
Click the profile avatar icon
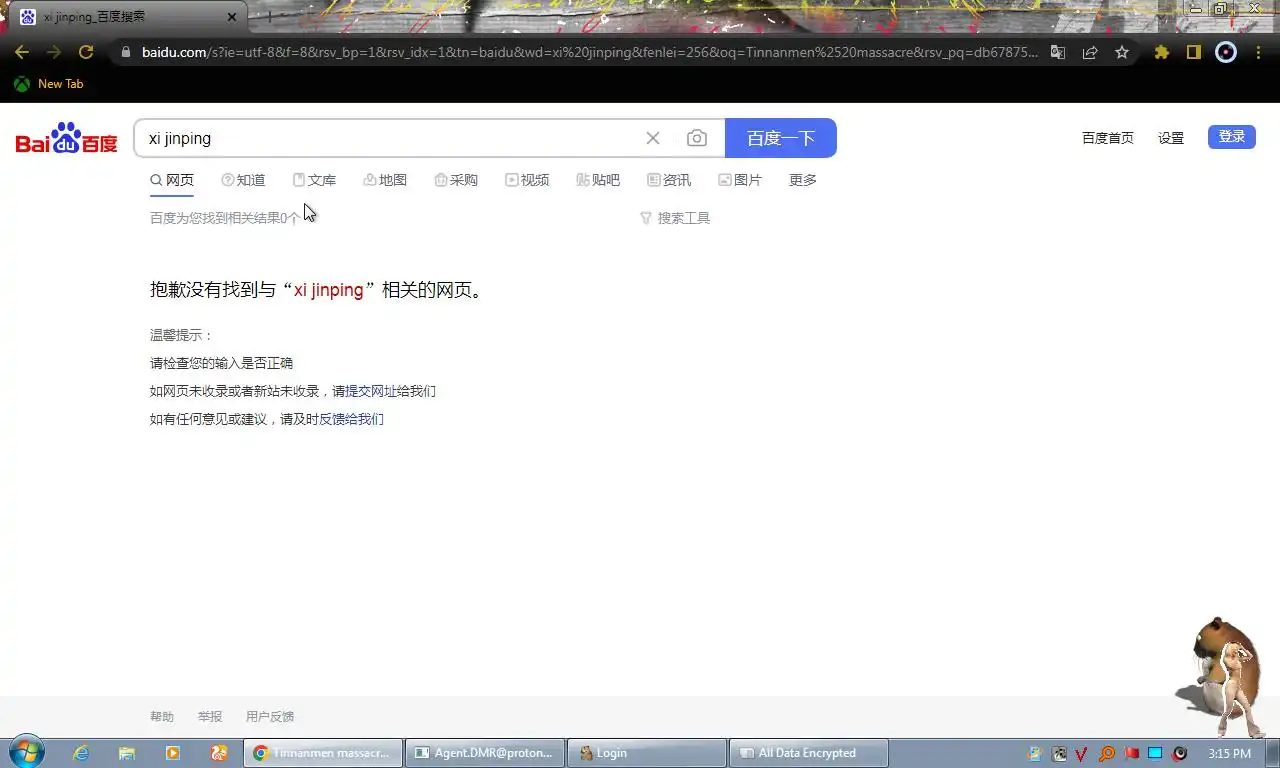point(1226,52)
